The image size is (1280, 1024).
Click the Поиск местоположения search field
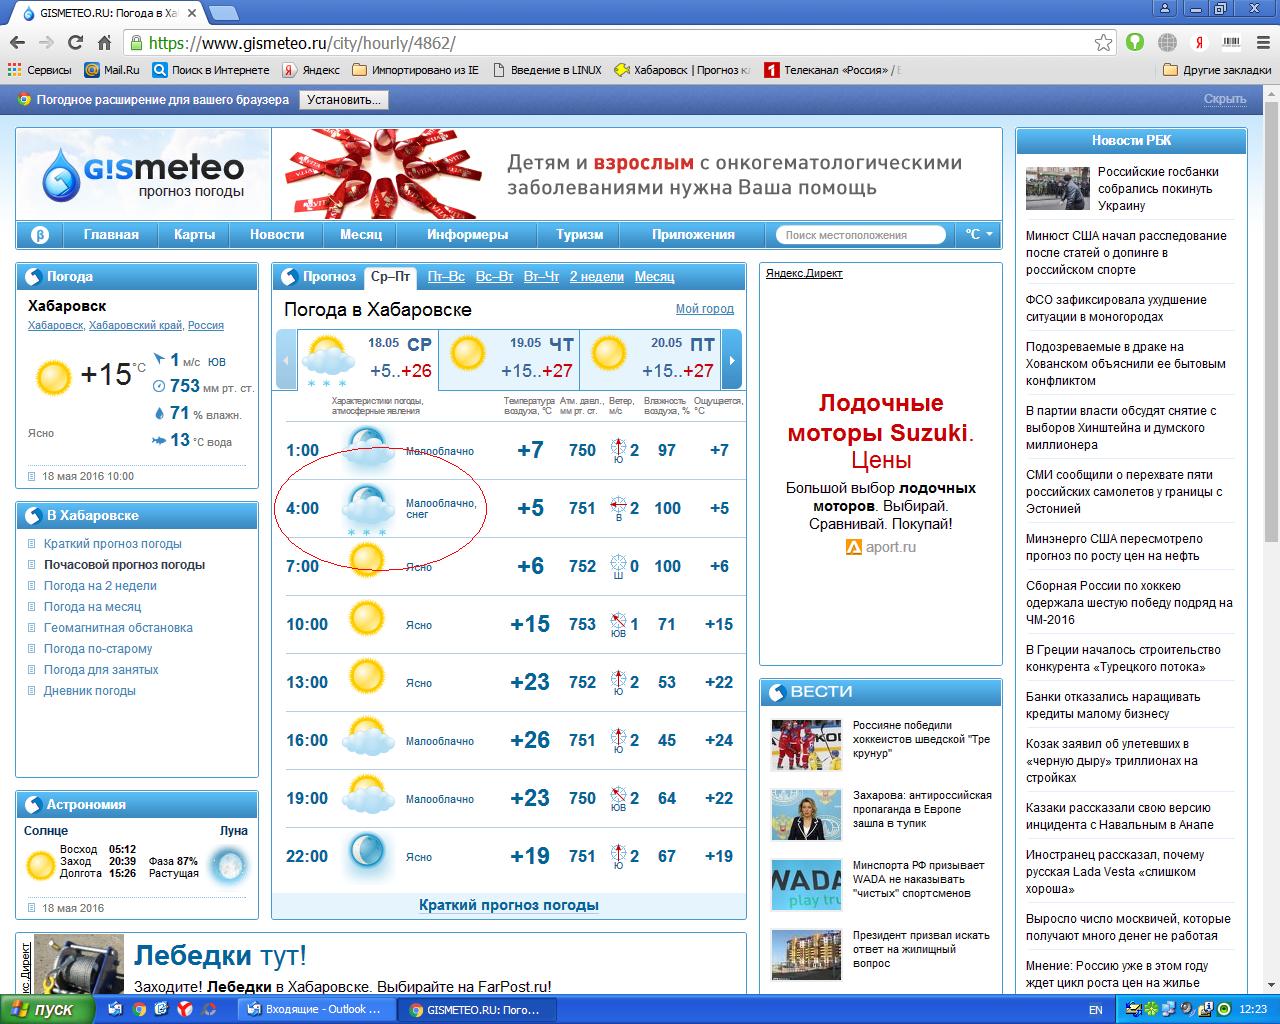coord(860,235)
